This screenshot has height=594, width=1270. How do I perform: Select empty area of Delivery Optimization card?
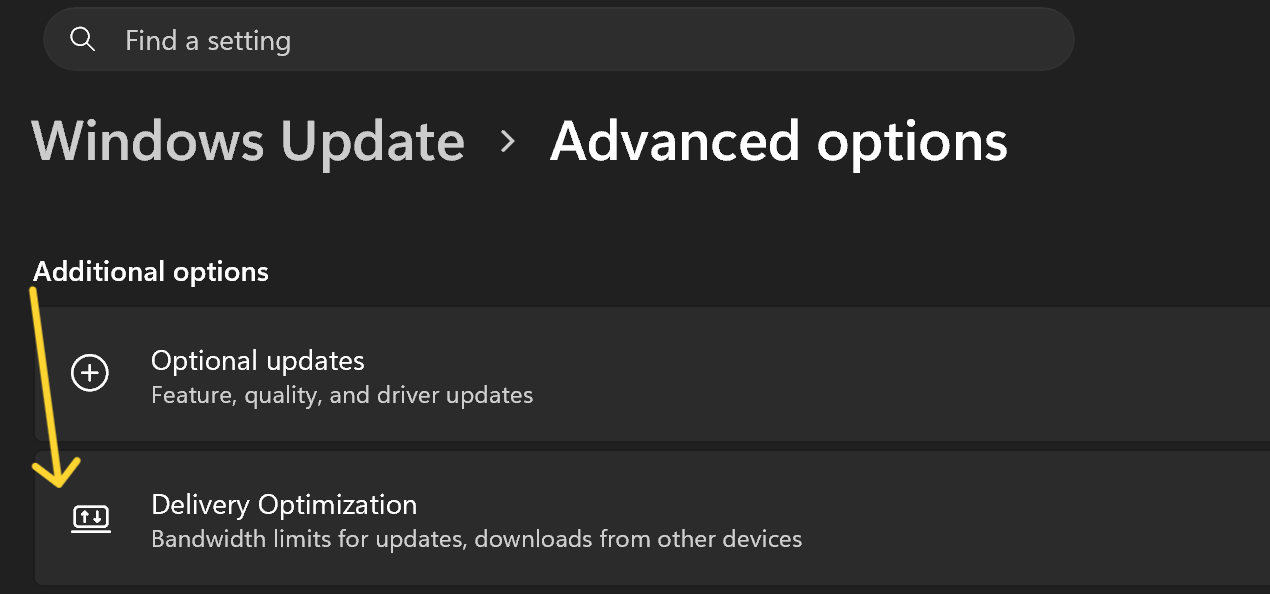pyautogui.click(x=1000, y=518)
